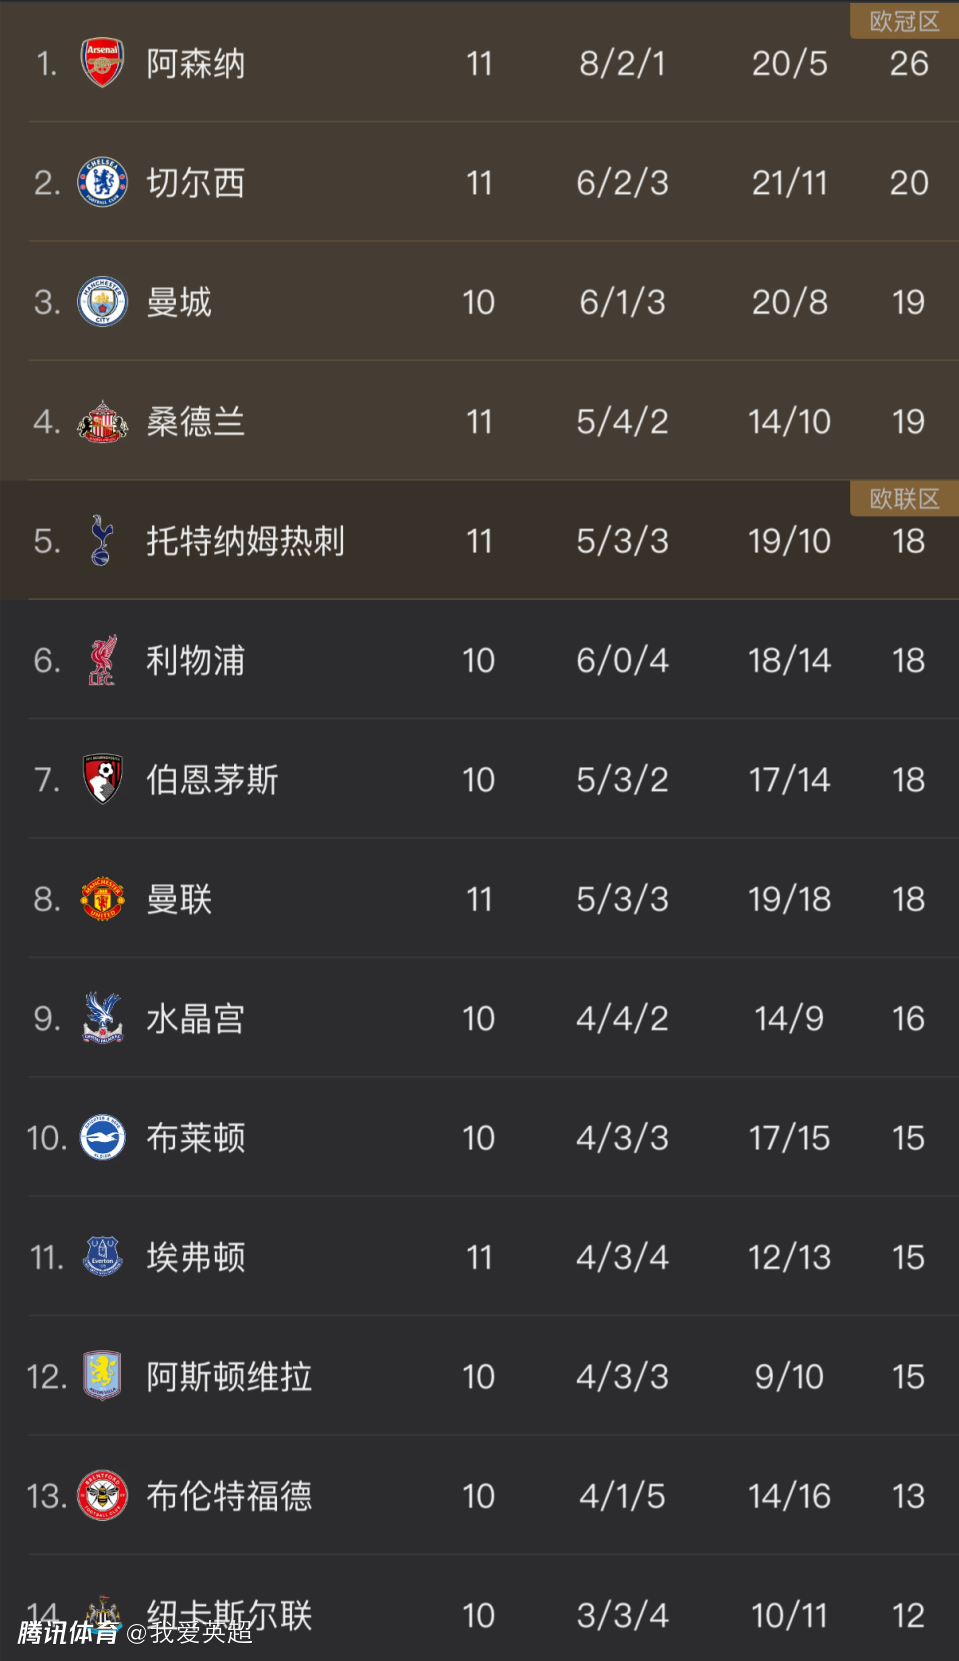Click the Brighton club crest
The height and width of the screenshot is (1661, 959).
(x=102, y=1138)
